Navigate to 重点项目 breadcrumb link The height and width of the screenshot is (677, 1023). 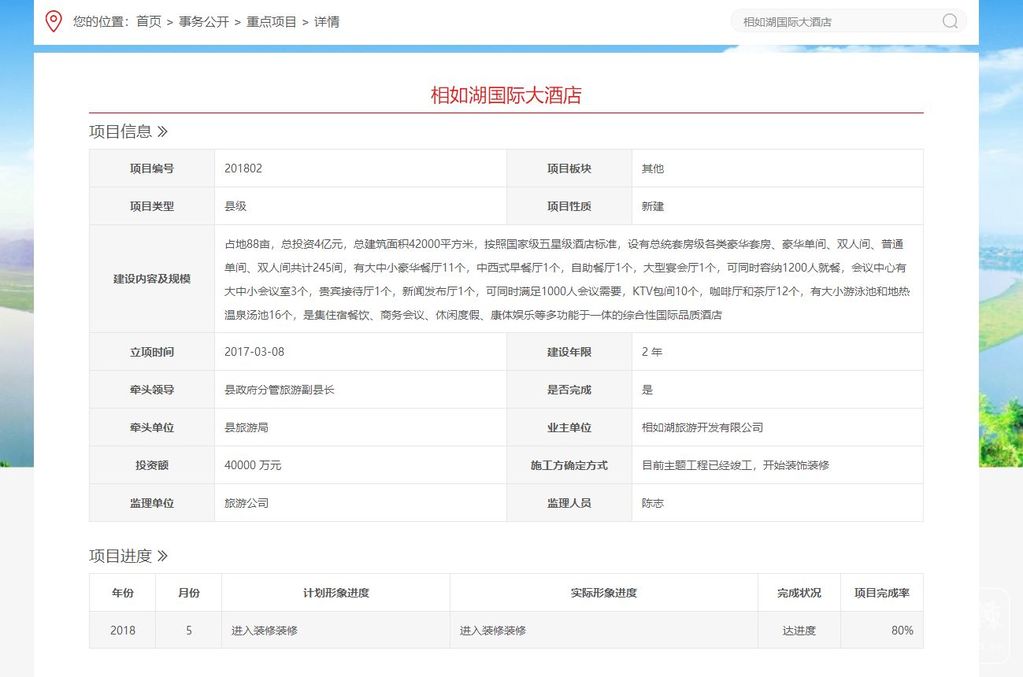271,21
